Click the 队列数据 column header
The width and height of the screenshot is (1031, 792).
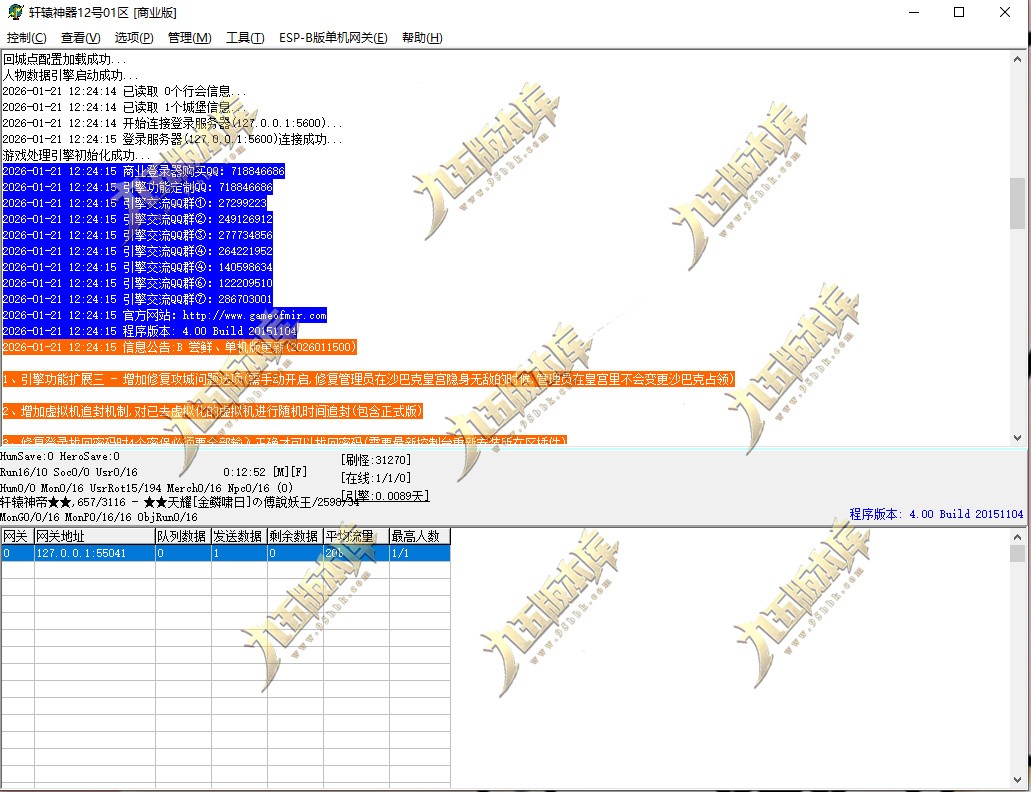[x=183, y=536]
